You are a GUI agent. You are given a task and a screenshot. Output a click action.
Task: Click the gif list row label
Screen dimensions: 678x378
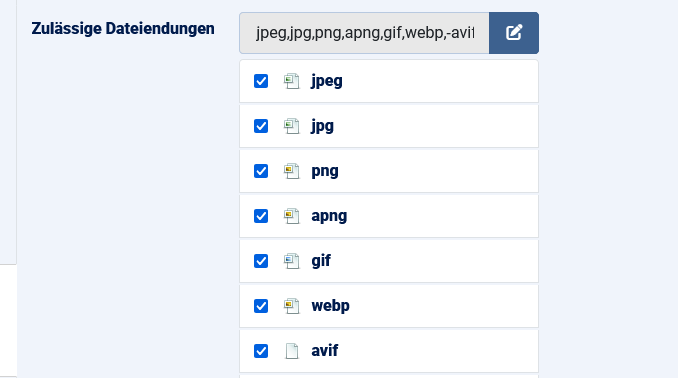tap(321, 261)
